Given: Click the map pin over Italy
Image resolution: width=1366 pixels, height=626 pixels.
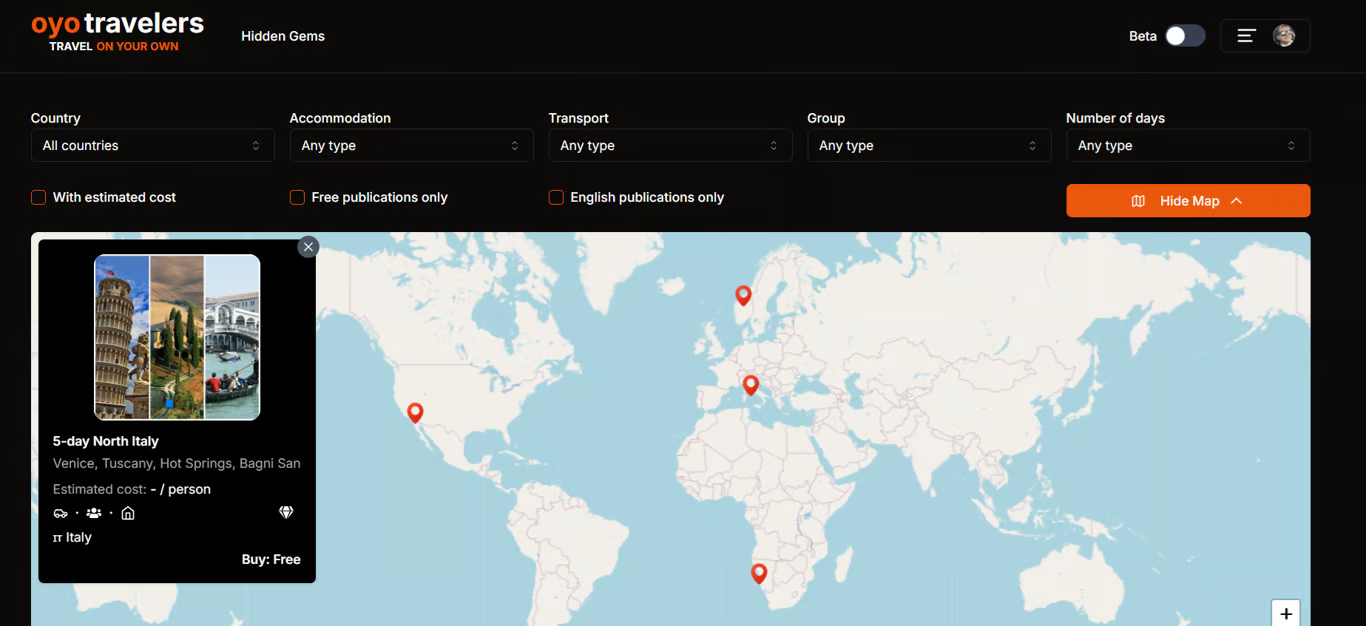Looking at the screenshot, I should 750,385.
